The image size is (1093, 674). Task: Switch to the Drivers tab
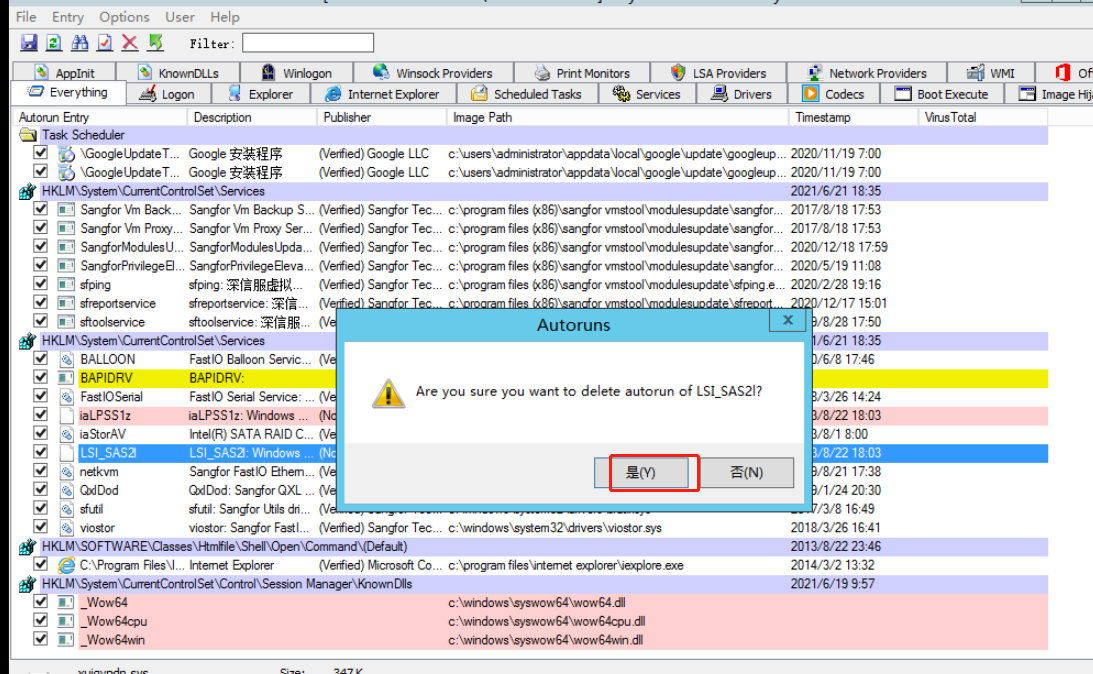(741, 94)
